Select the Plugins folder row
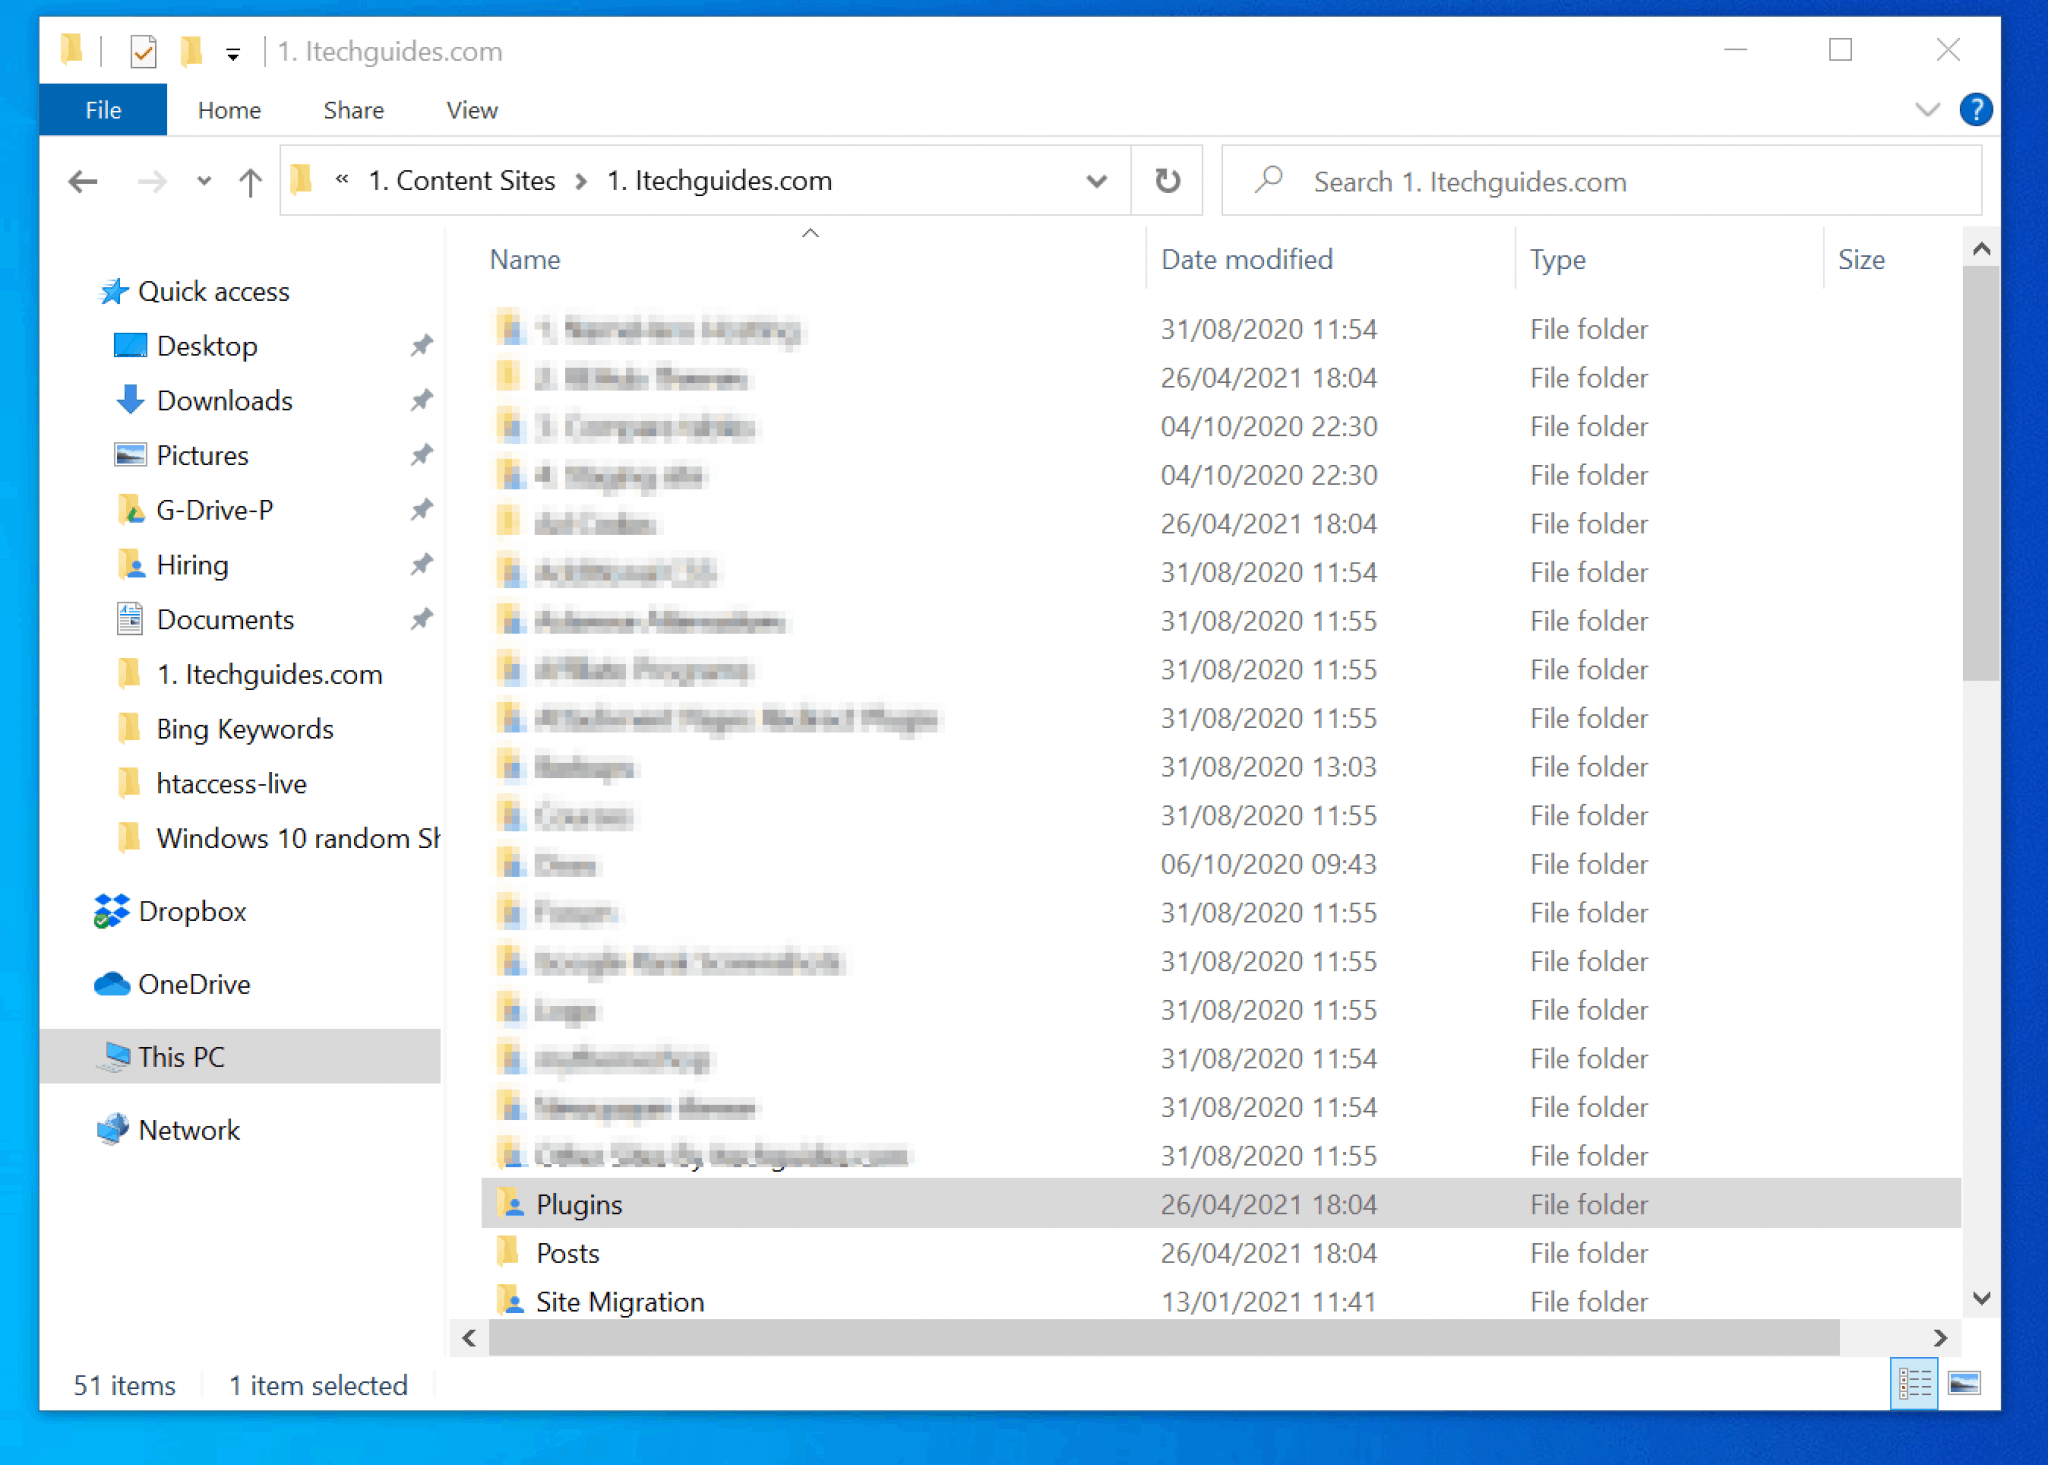This screenshot has height=1465, width=2048. [x=1220, y=1205]
